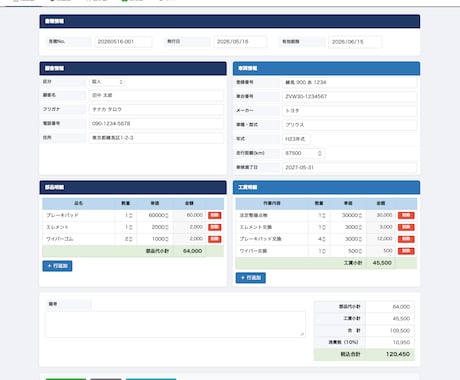Open the customer type dropdown showing 個人
Viewport: 460px width, 380px height.
(x=107, y=82)
